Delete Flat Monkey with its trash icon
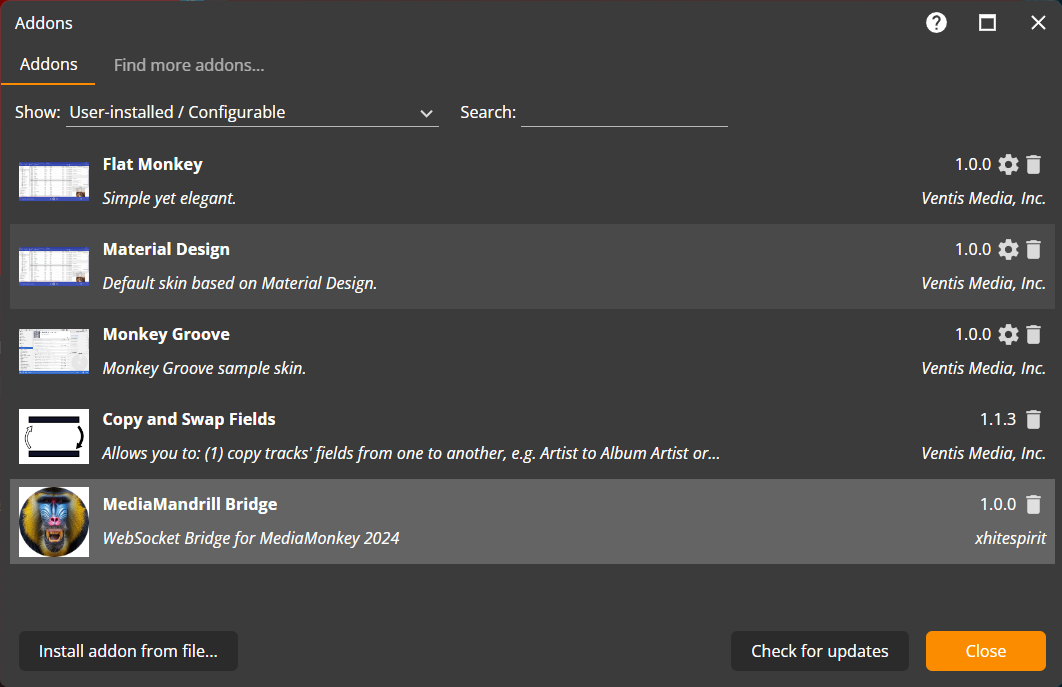 1034,165
